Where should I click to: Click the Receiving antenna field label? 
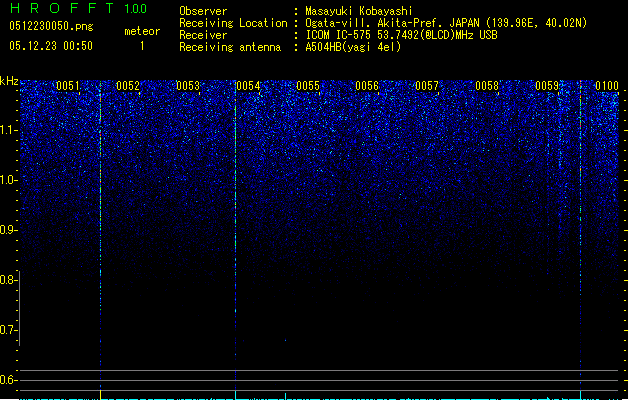tap(230, 47)
